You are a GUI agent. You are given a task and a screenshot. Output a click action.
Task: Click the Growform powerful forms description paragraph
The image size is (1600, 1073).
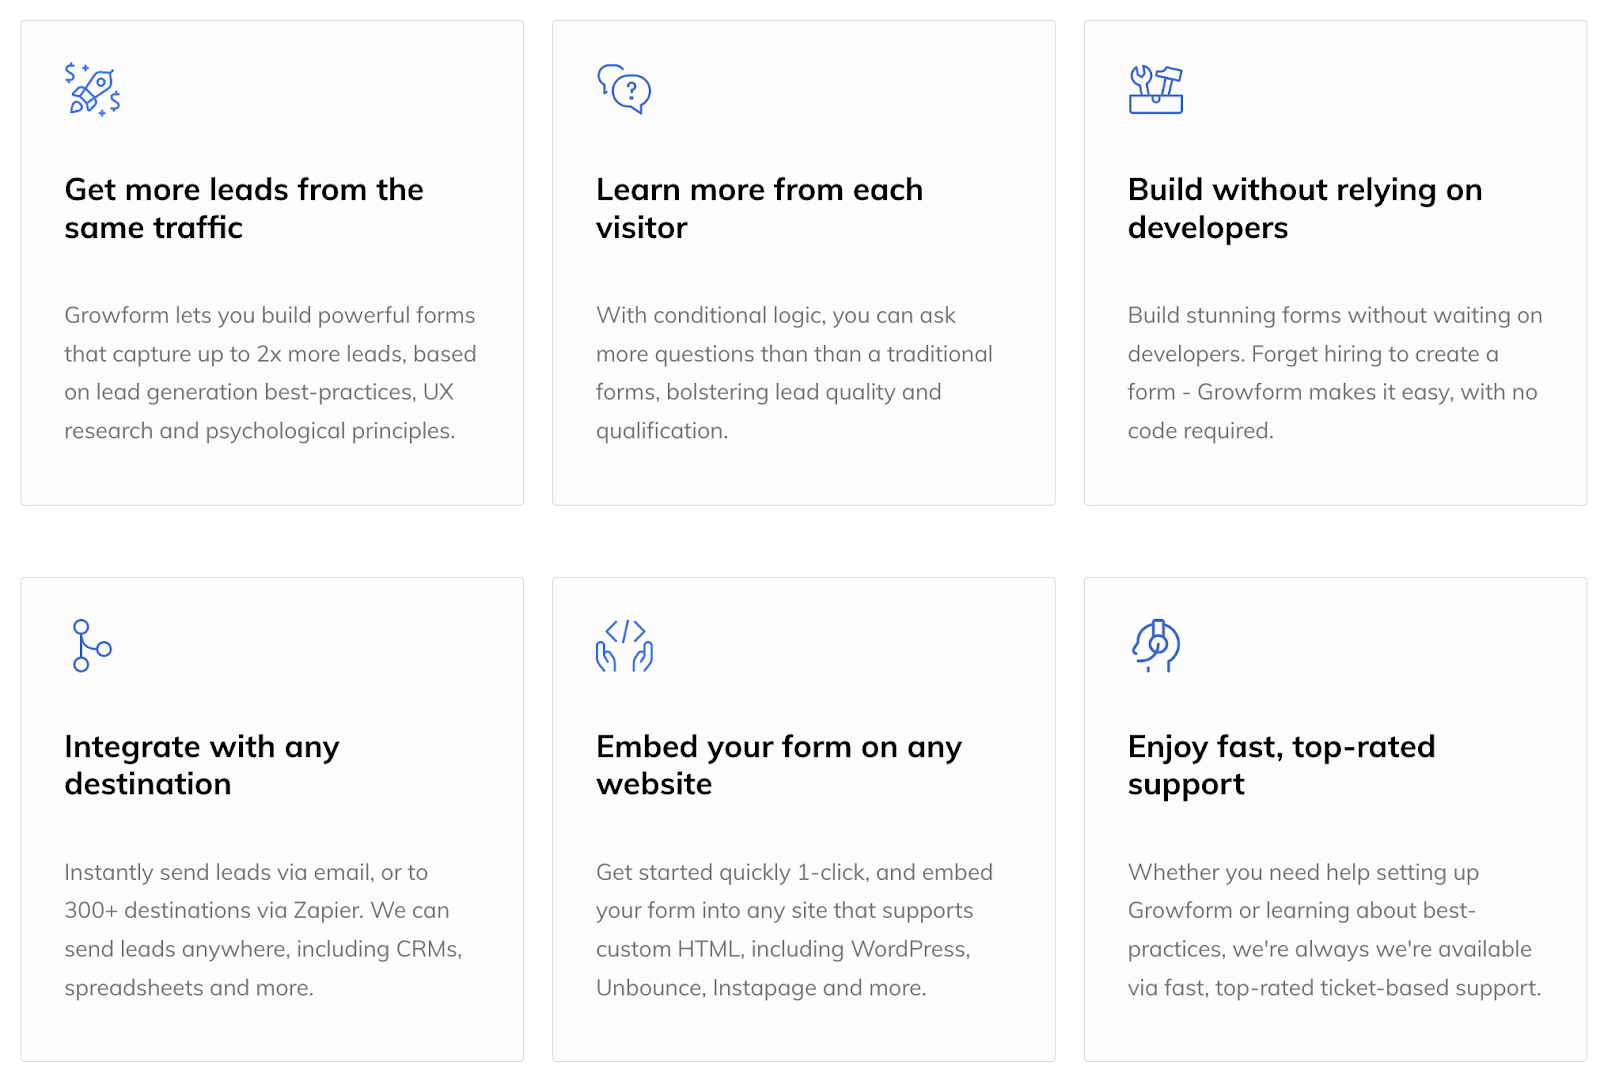(270, 373)
